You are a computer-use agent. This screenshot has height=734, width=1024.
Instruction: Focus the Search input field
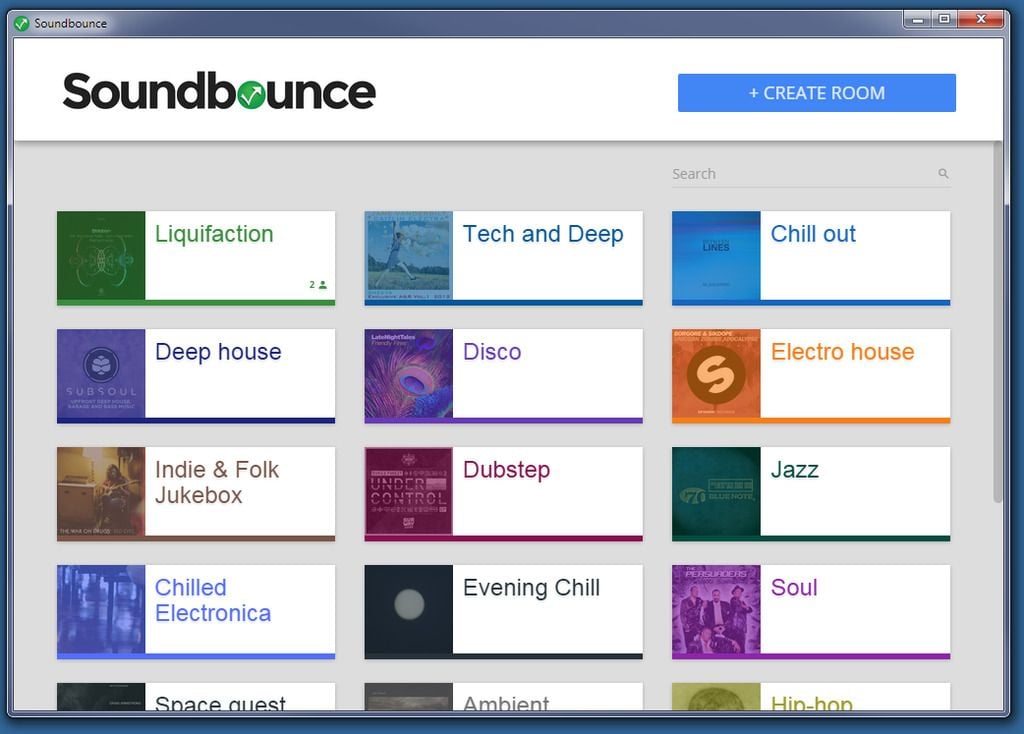(811, 174)
